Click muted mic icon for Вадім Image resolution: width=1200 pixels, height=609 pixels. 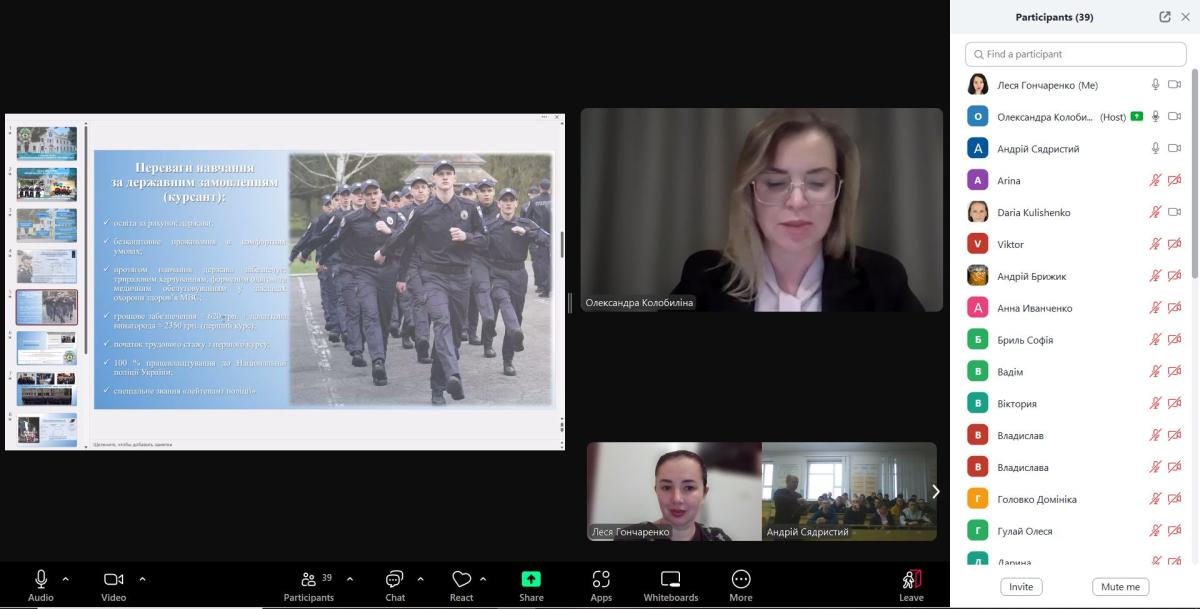coord(1155,371)
